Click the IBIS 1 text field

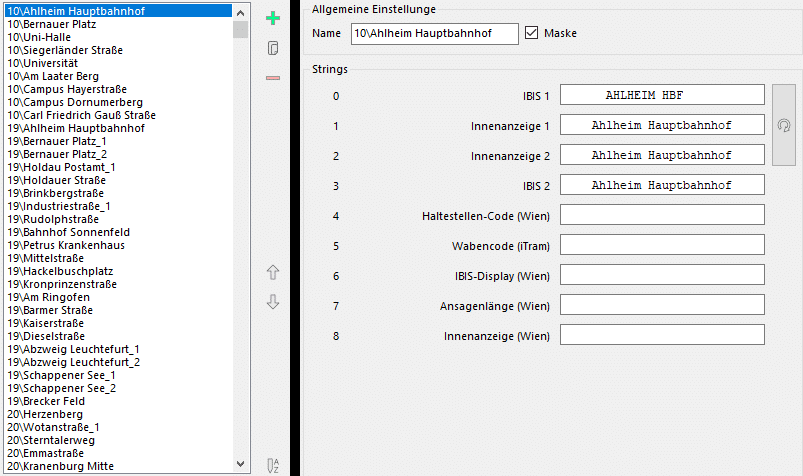pyautogui.click(x=661, y=96)
